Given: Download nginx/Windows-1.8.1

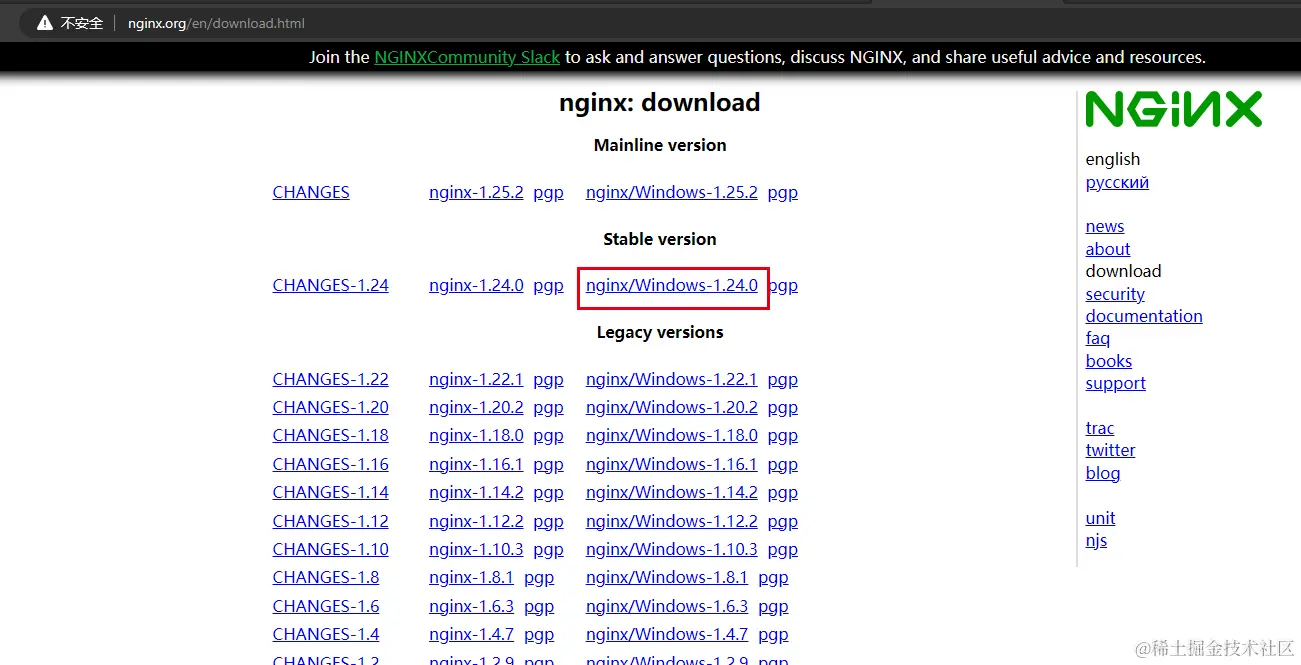Looking at the screenshot, I should click(x=667, y=577).
